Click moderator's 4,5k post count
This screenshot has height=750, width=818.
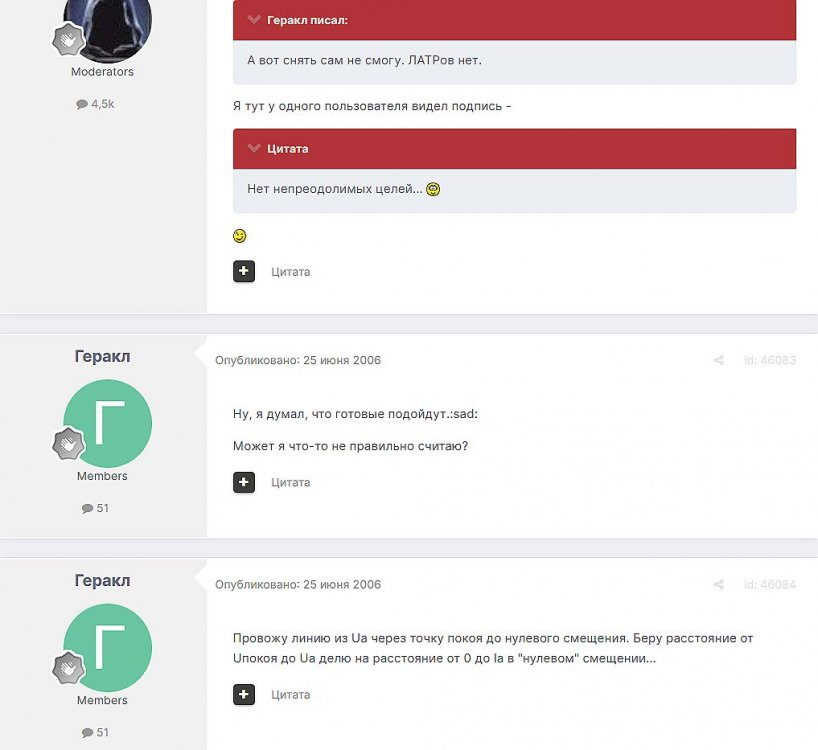(x=95, y=104)
